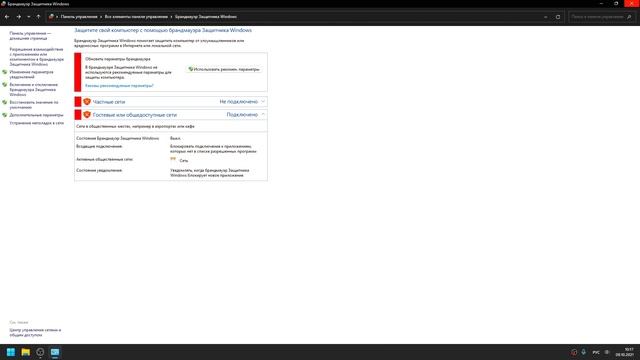Click the 'Не подключено' status text
Image resolution: width=640 pixels, height=360 pixels.
tap(239, 102)
